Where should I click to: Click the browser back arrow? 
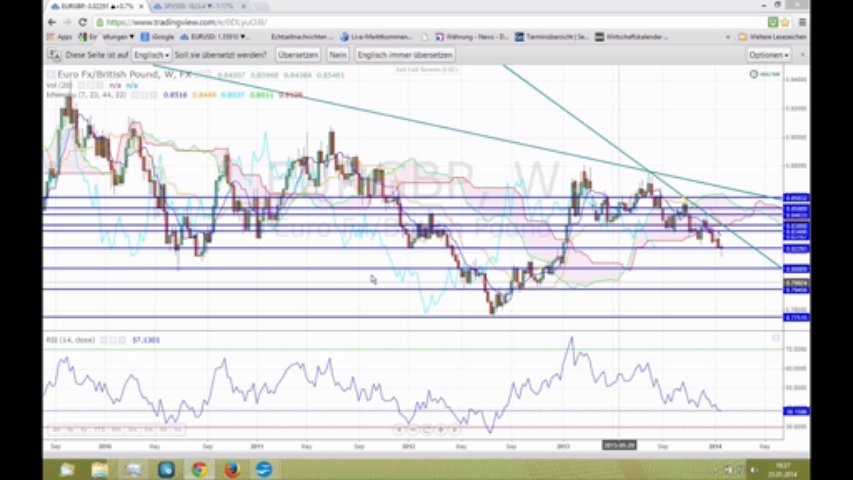52,22
